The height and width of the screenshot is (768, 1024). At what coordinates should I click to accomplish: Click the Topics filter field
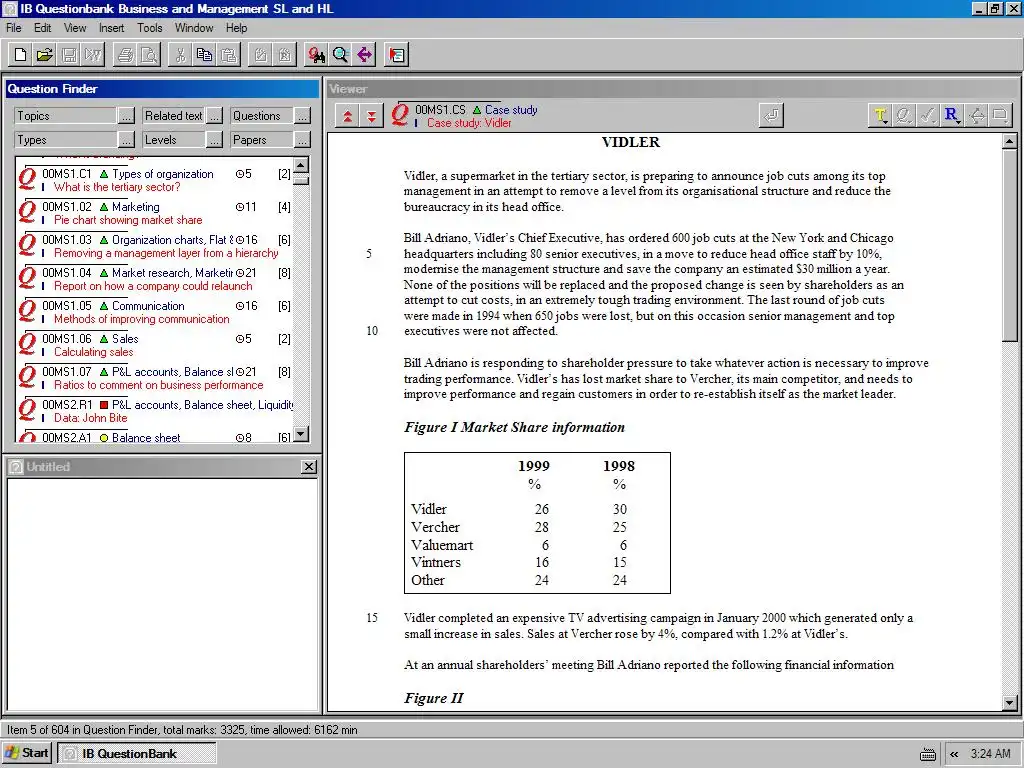65,116
